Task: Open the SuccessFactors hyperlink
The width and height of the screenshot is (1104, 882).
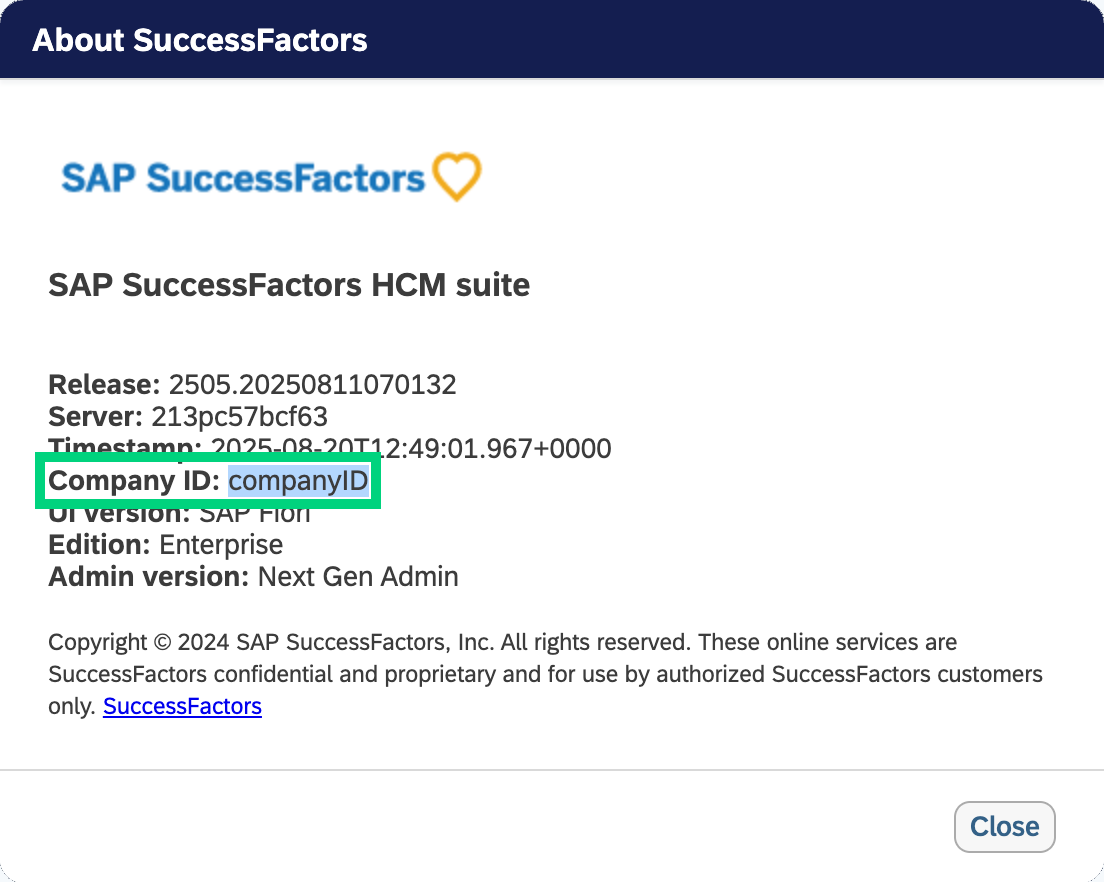Action: 182,707
